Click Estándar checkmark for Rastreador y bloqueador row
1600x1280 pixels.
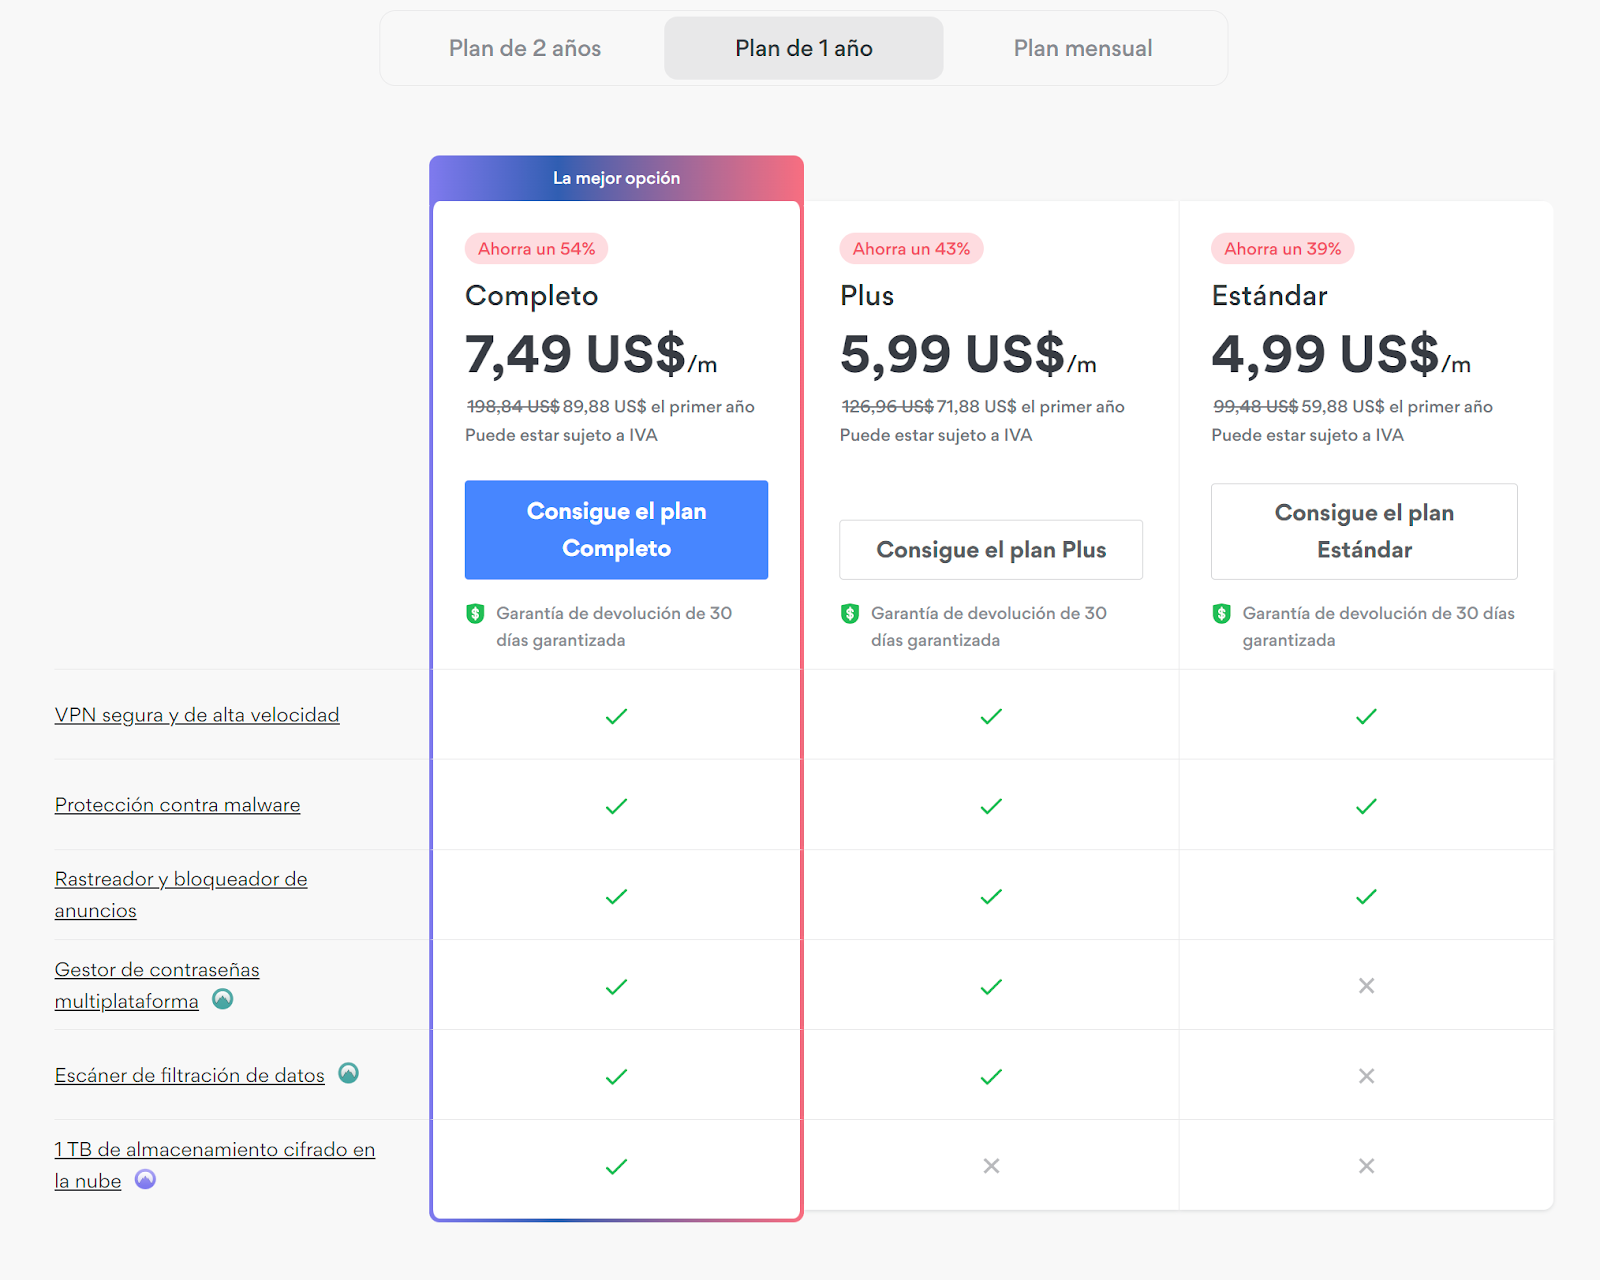coord(1366,896)
